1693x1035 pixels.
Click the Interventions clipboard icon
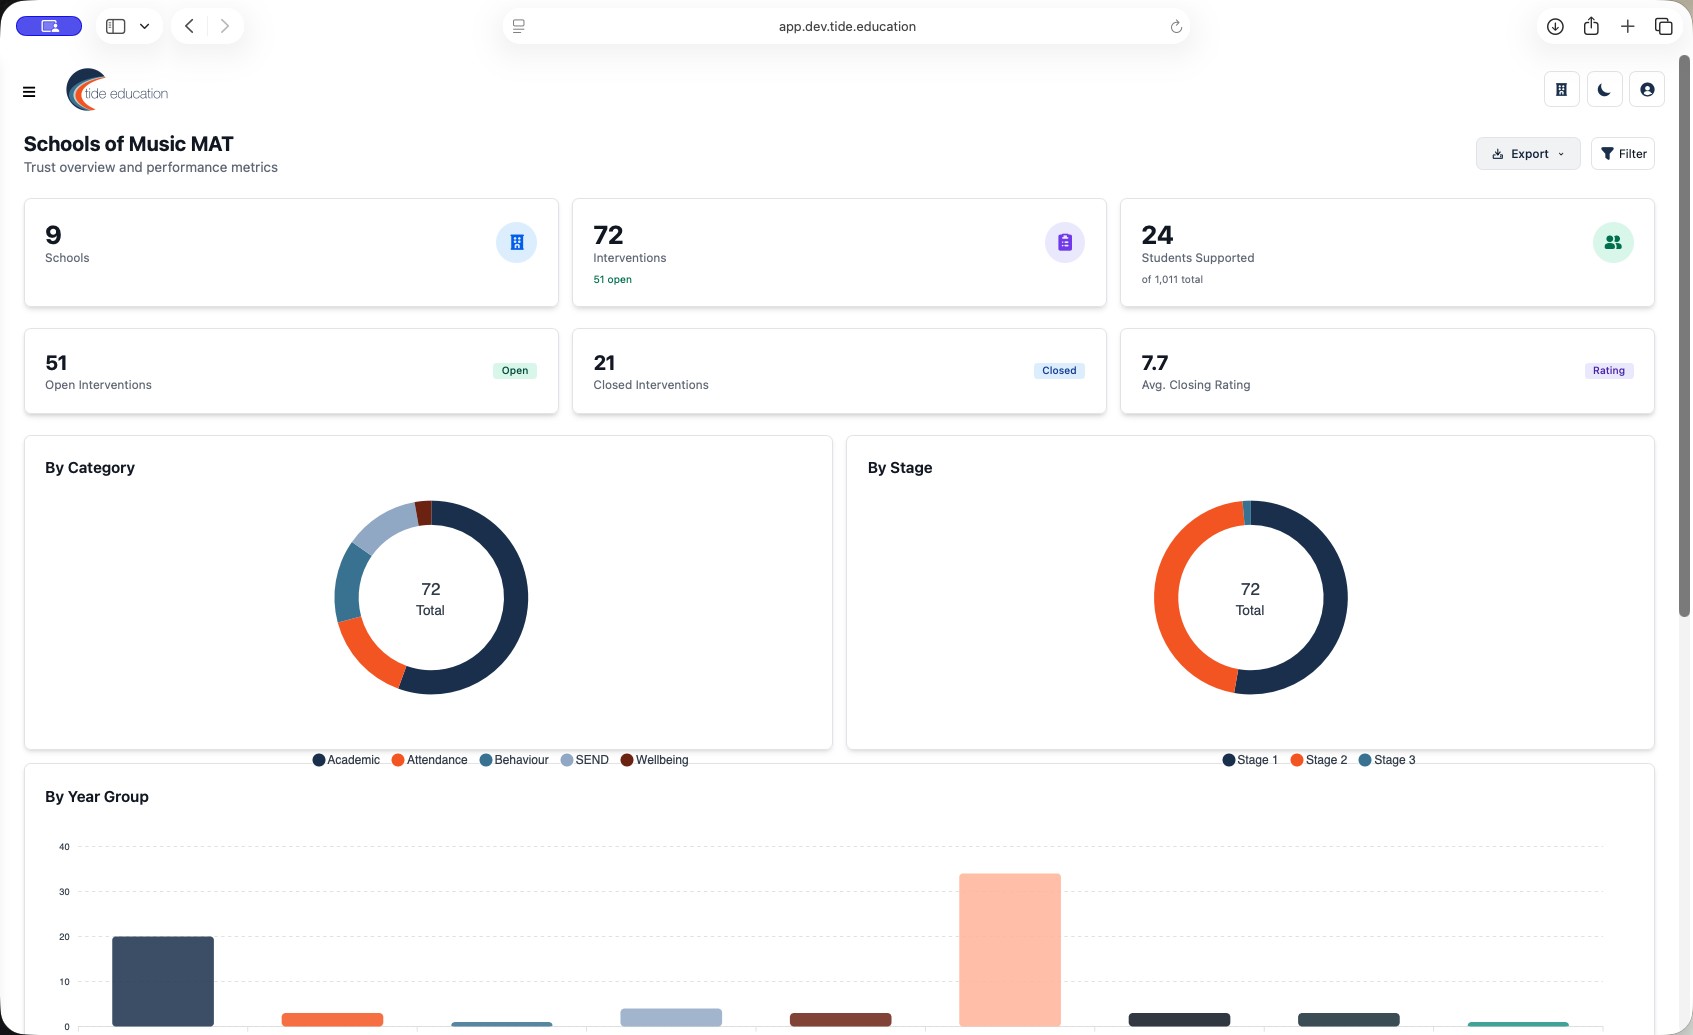click(1065, 242)
